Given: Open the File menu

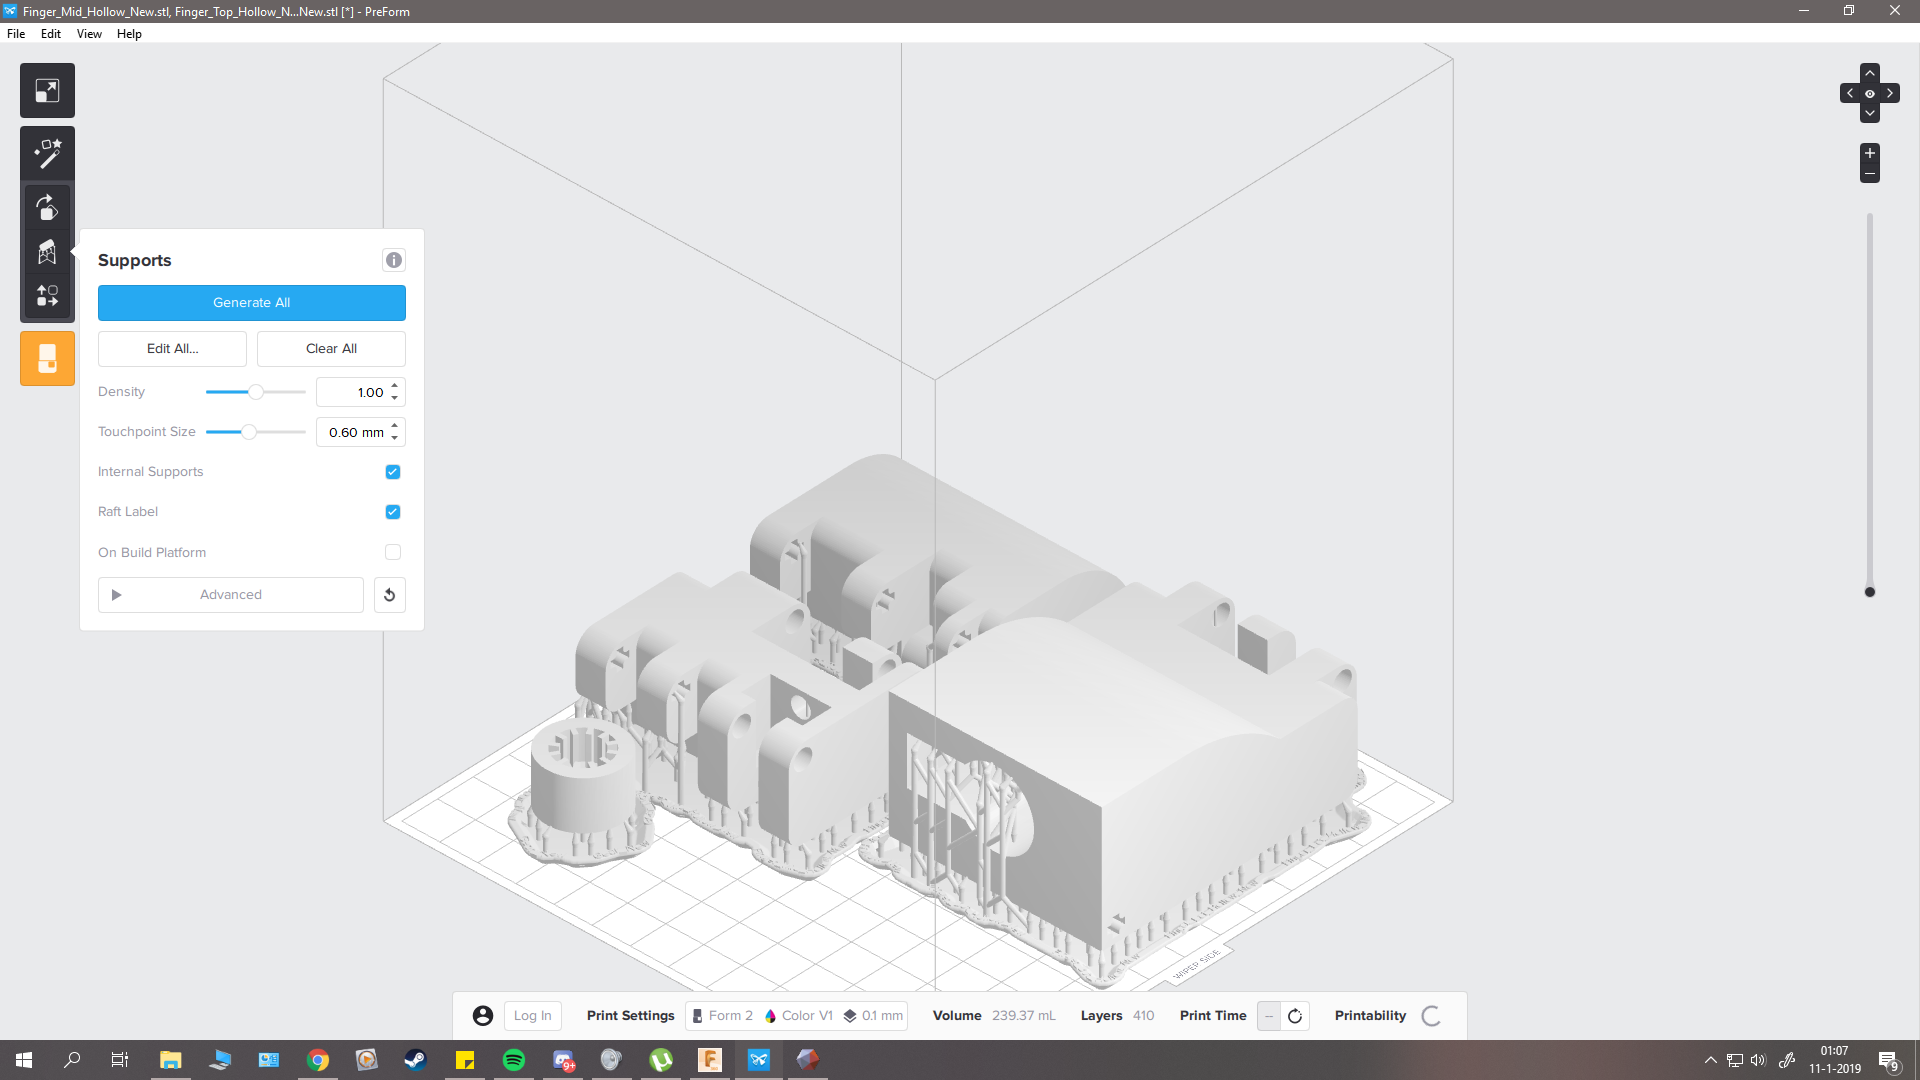Looking at the screenshot, I should (16, 34).
